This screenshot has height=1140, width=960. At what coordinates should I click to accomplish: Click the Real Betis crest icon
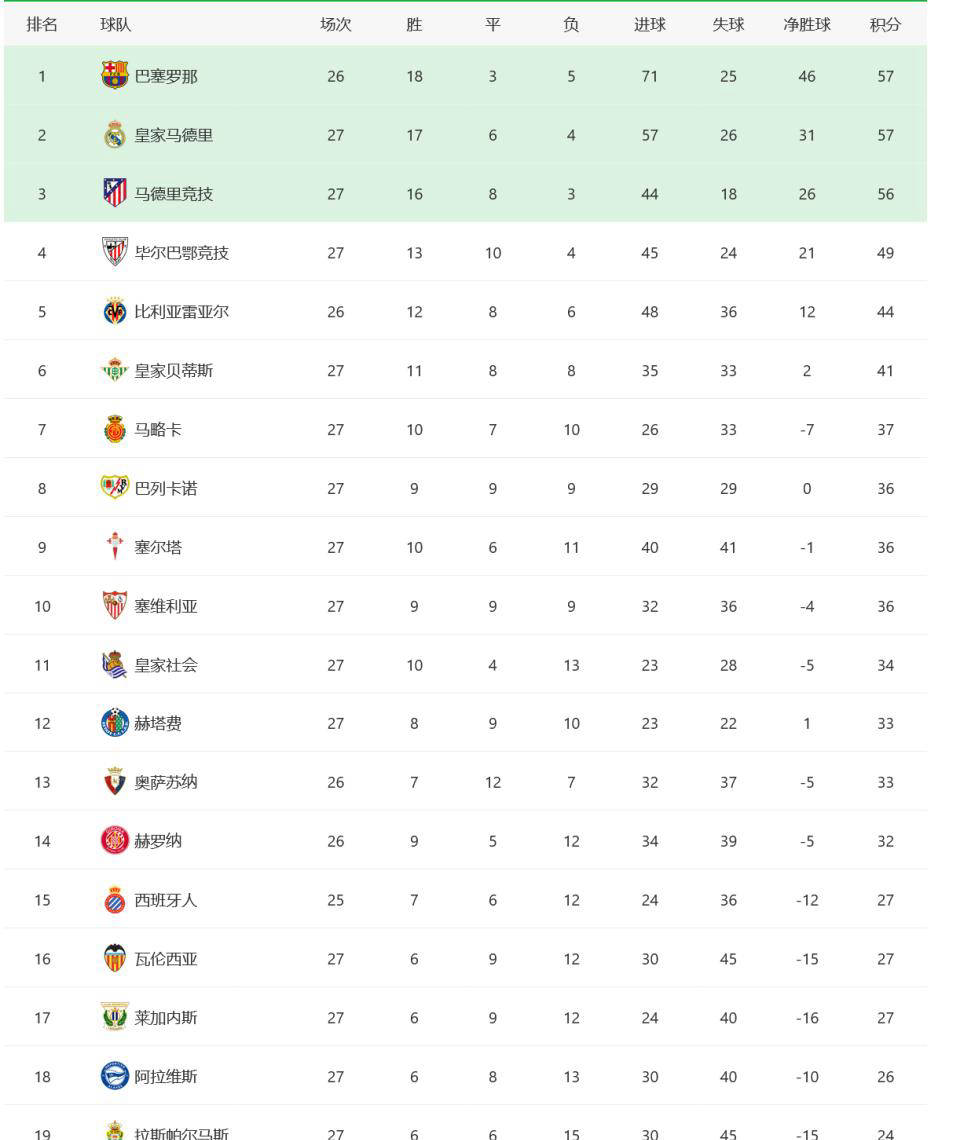click(115, 370)
